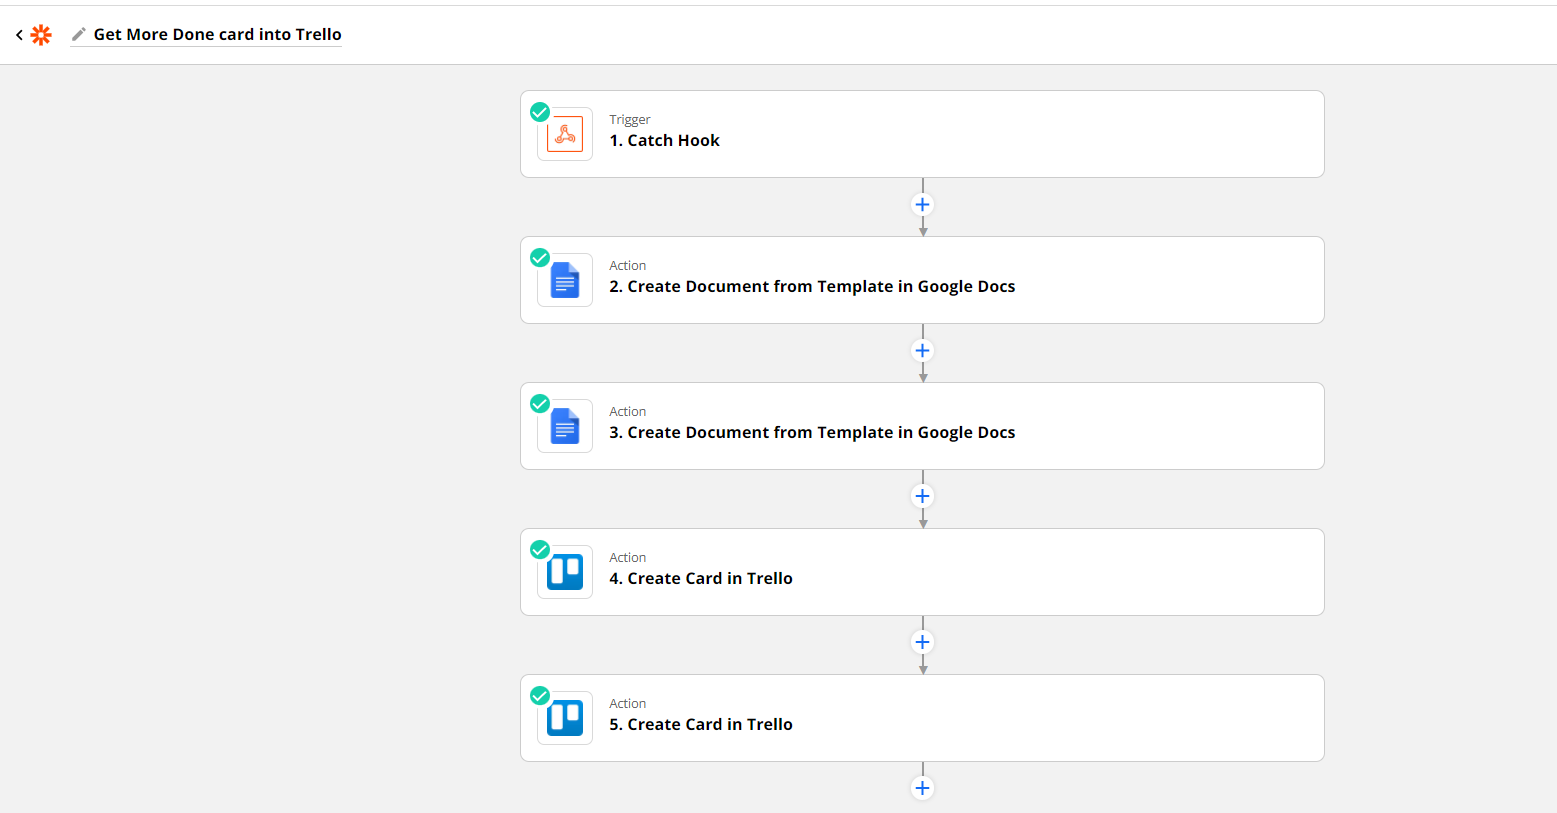Screen dimensions: 1557x813
Task: Click the 'Action' label on step 4
Action: tap(628, 558)
